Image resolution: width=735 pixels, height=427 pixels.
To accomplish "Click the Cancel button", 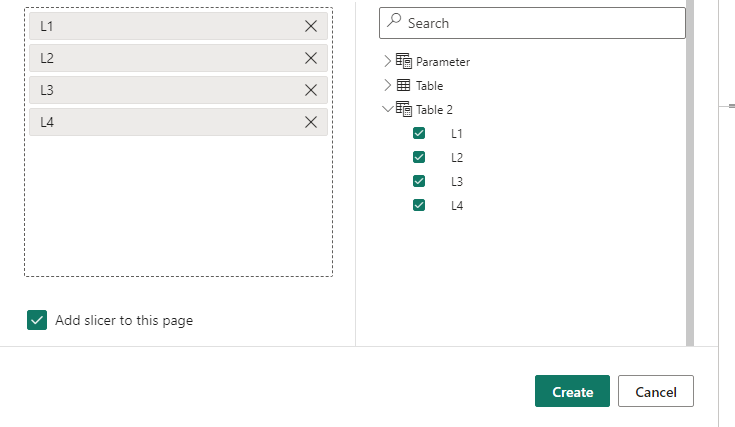I will (656, 391).
